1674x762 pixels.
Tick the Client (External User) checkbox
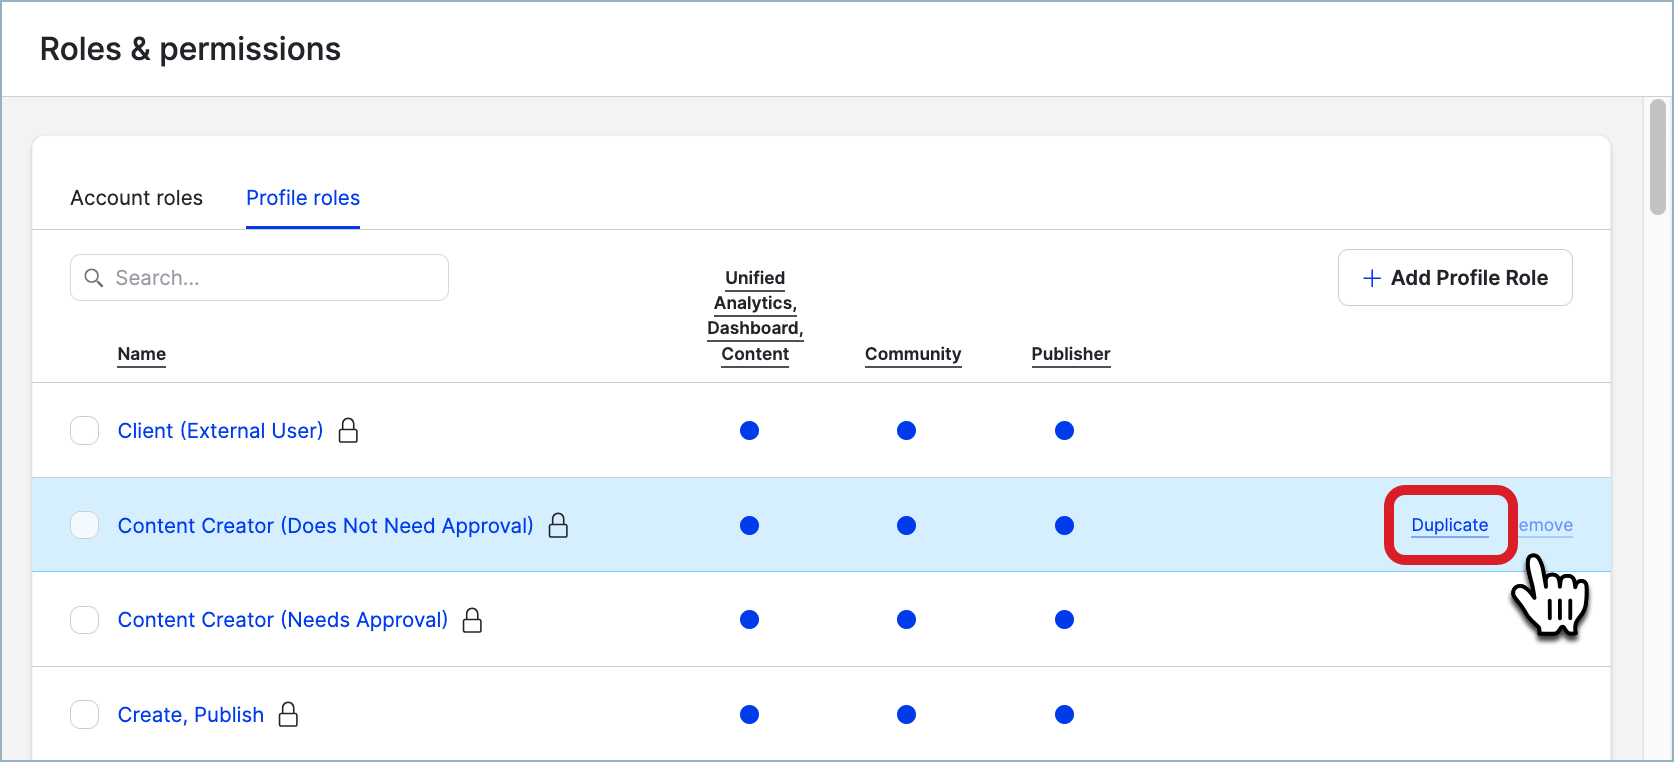pyautogui.click(x=85, y=430)
